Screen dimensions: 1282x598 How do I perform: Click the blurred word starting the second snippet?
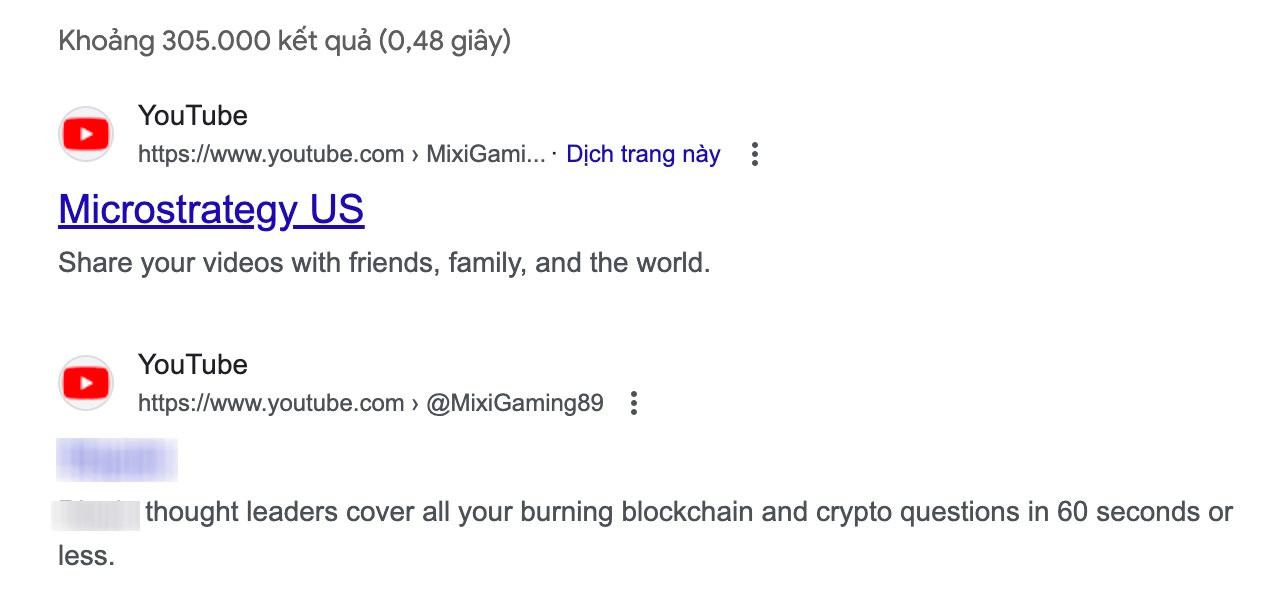pyautogui.click(x=98, y=512)
